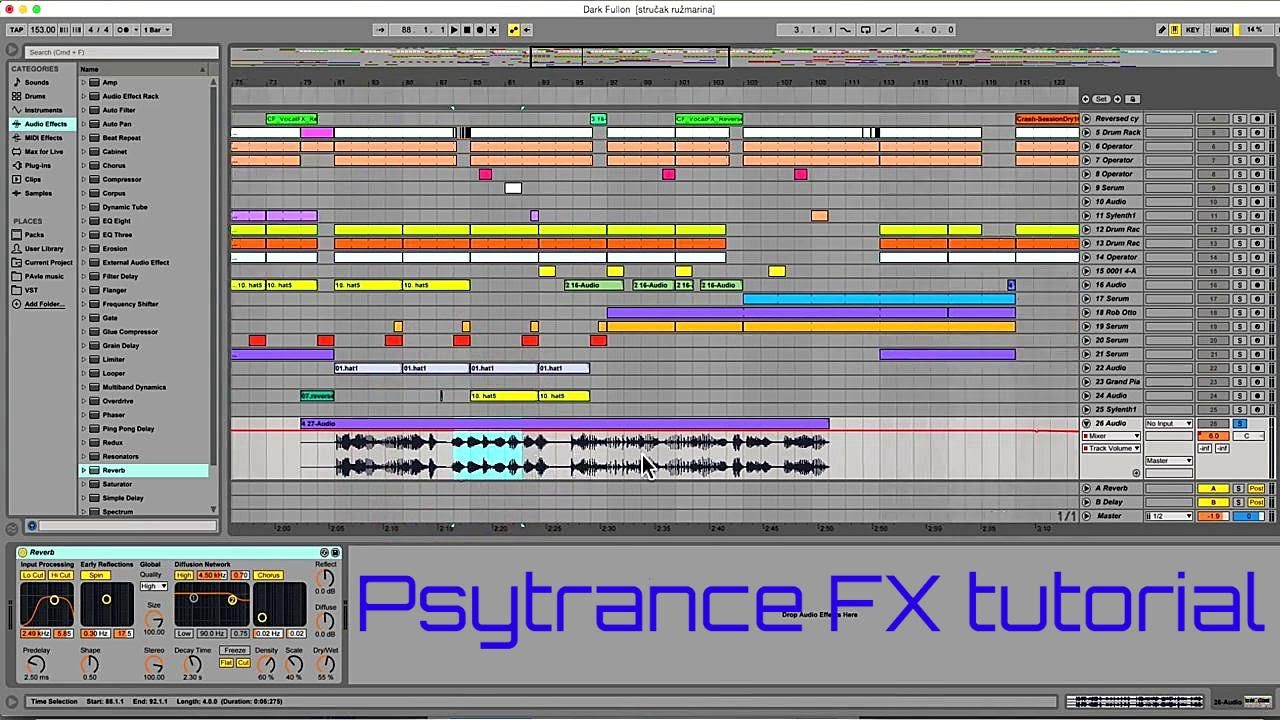Click the Re-enable Automation arrow button
Image resolution: width=1280 pixels, height=720 pixels.
click(527, 30)
